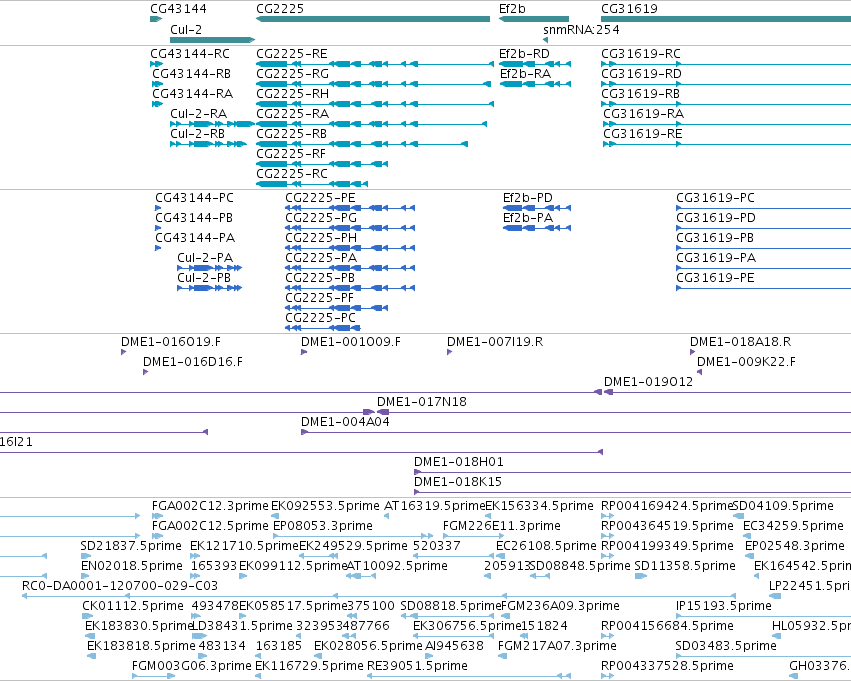Viewport: 851px width, 681px height.
Task: Select transcript CG43144-RC
Action: pyautogui.click(x=156, y=64)
